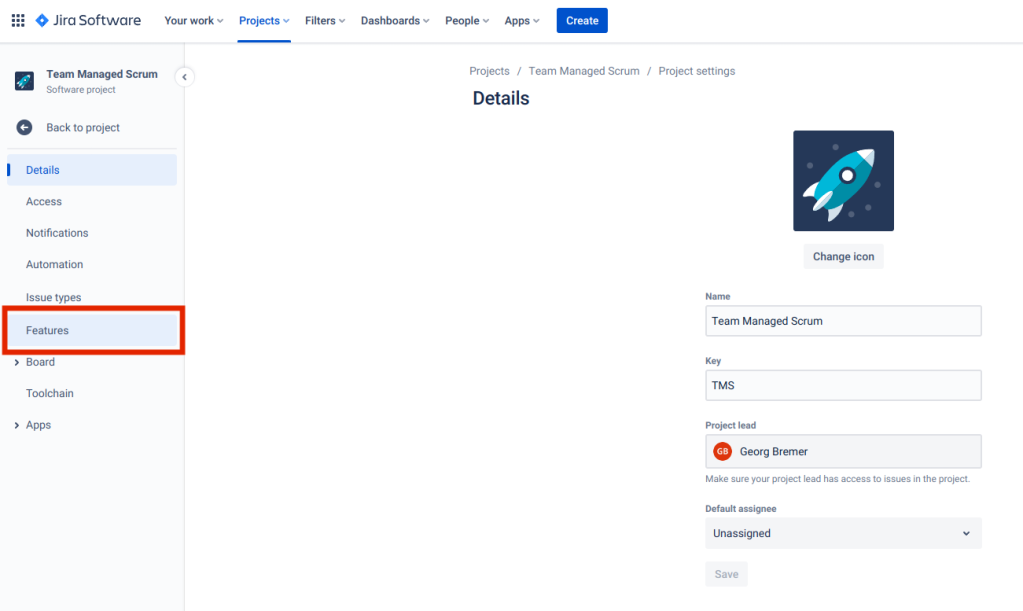Select Details in the settings sidebar
This screenshot has height=611, width=1023.
(92, 170)
